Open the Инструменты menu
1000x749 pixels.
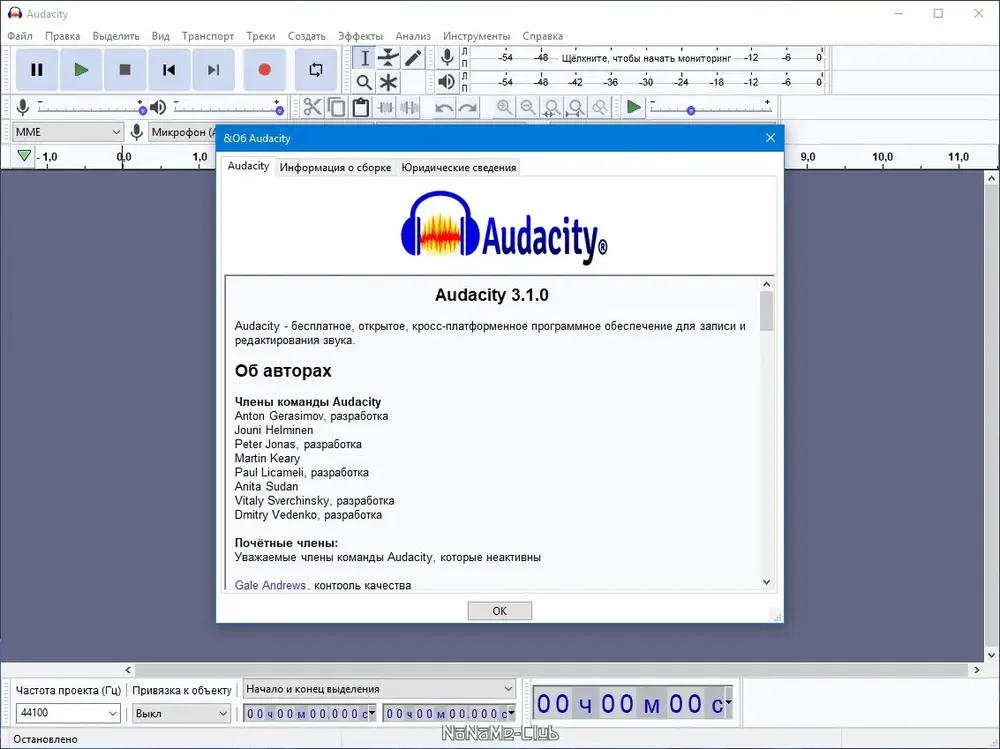point(476,36)
